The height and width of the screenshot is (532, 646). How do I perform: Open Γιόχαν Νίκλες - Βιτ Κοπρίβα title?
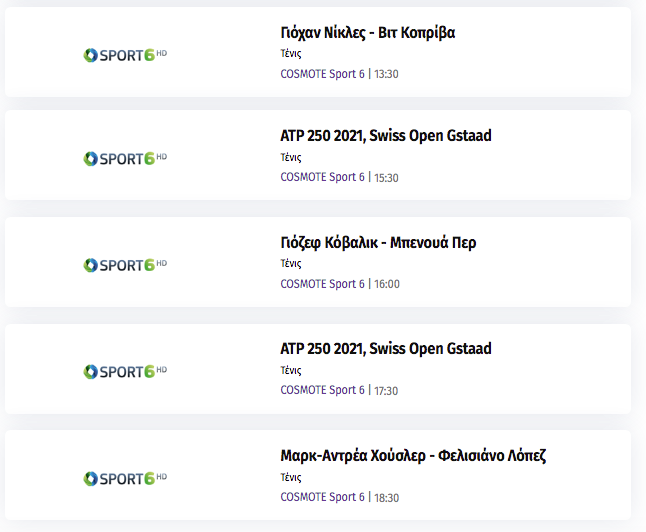[367, 33]
